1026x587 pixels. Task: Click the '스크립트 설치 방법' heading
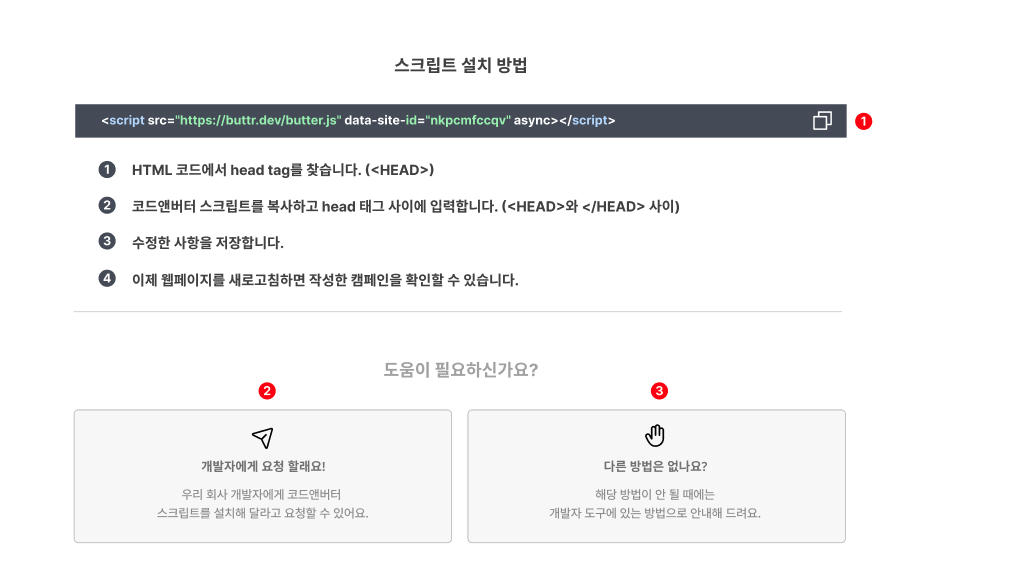[x=461, y=65]
